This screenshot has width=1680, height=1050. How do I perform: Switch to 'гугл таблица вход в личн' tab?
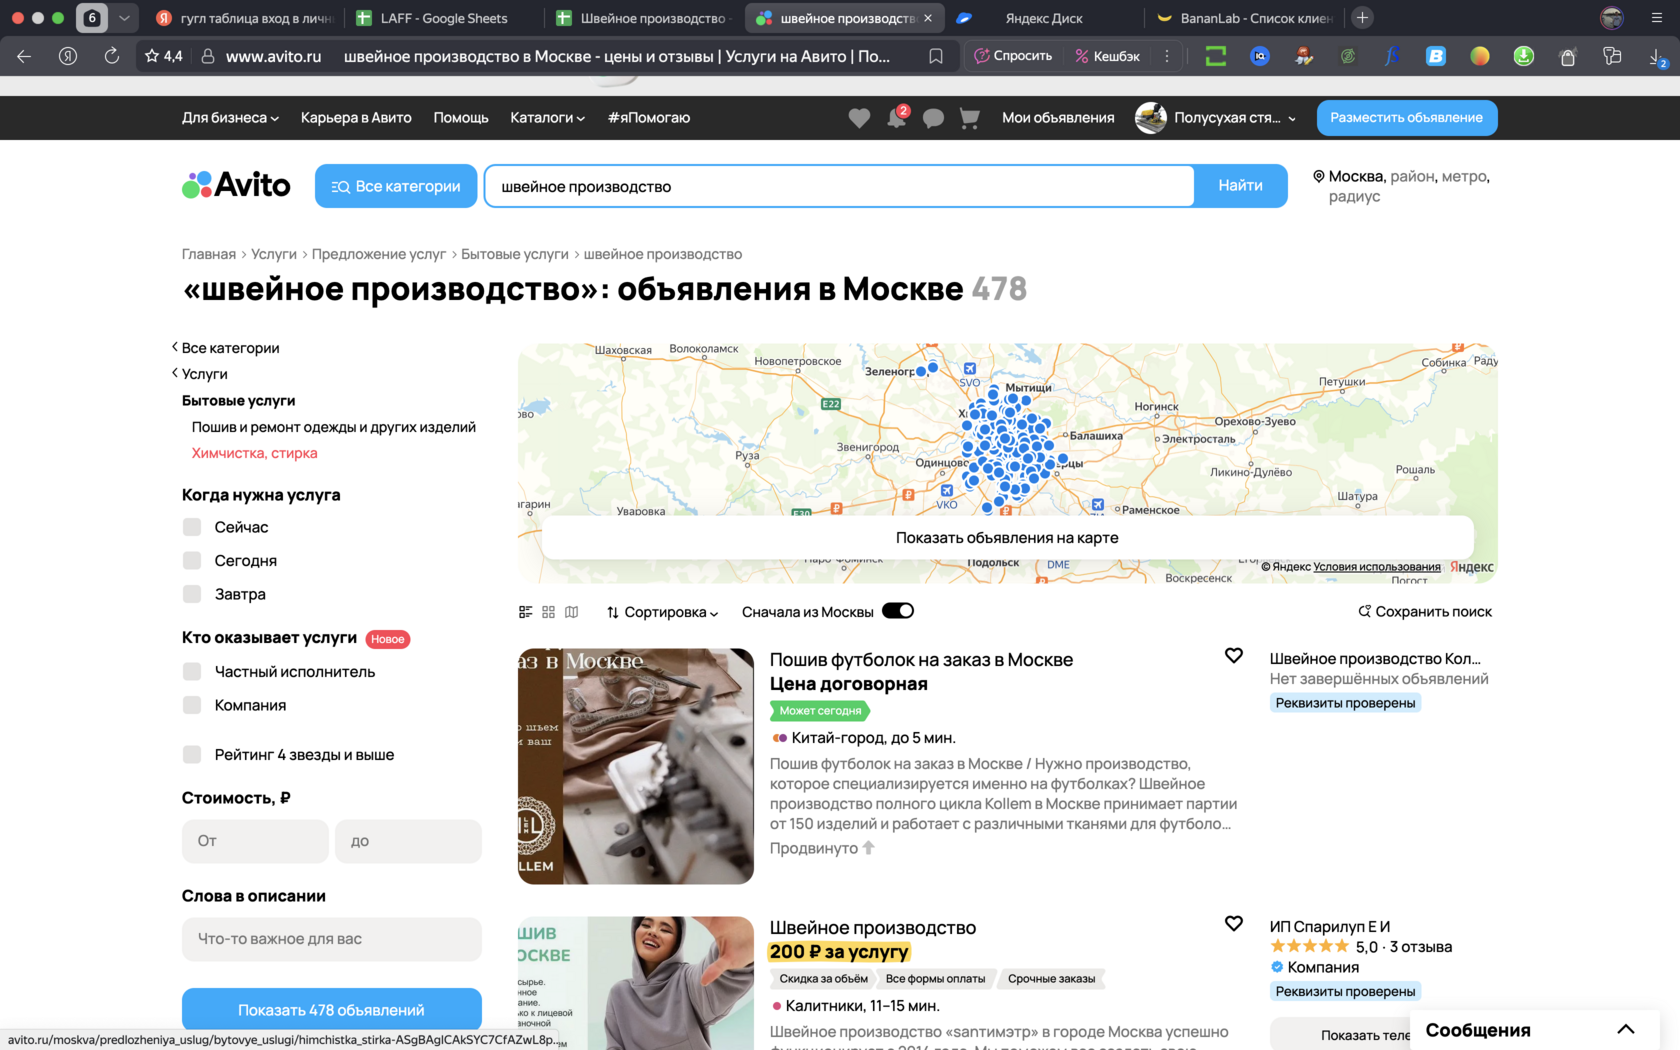pos(244,18)
